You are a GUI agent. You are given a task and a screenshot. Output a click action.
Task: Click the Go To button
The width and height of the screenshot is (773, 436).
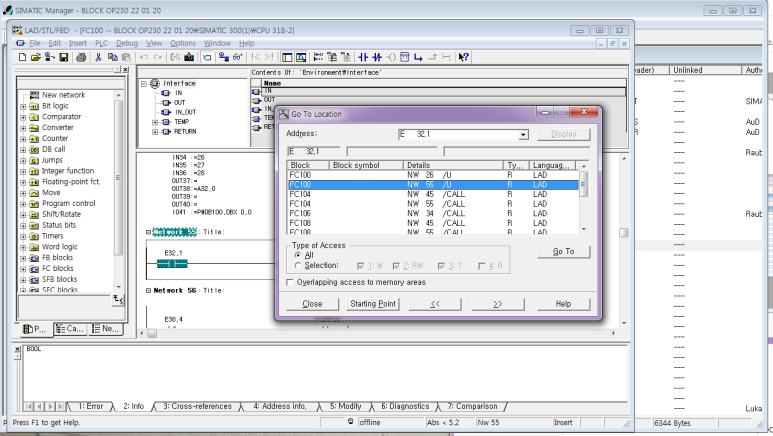click(x=563, y=252)
